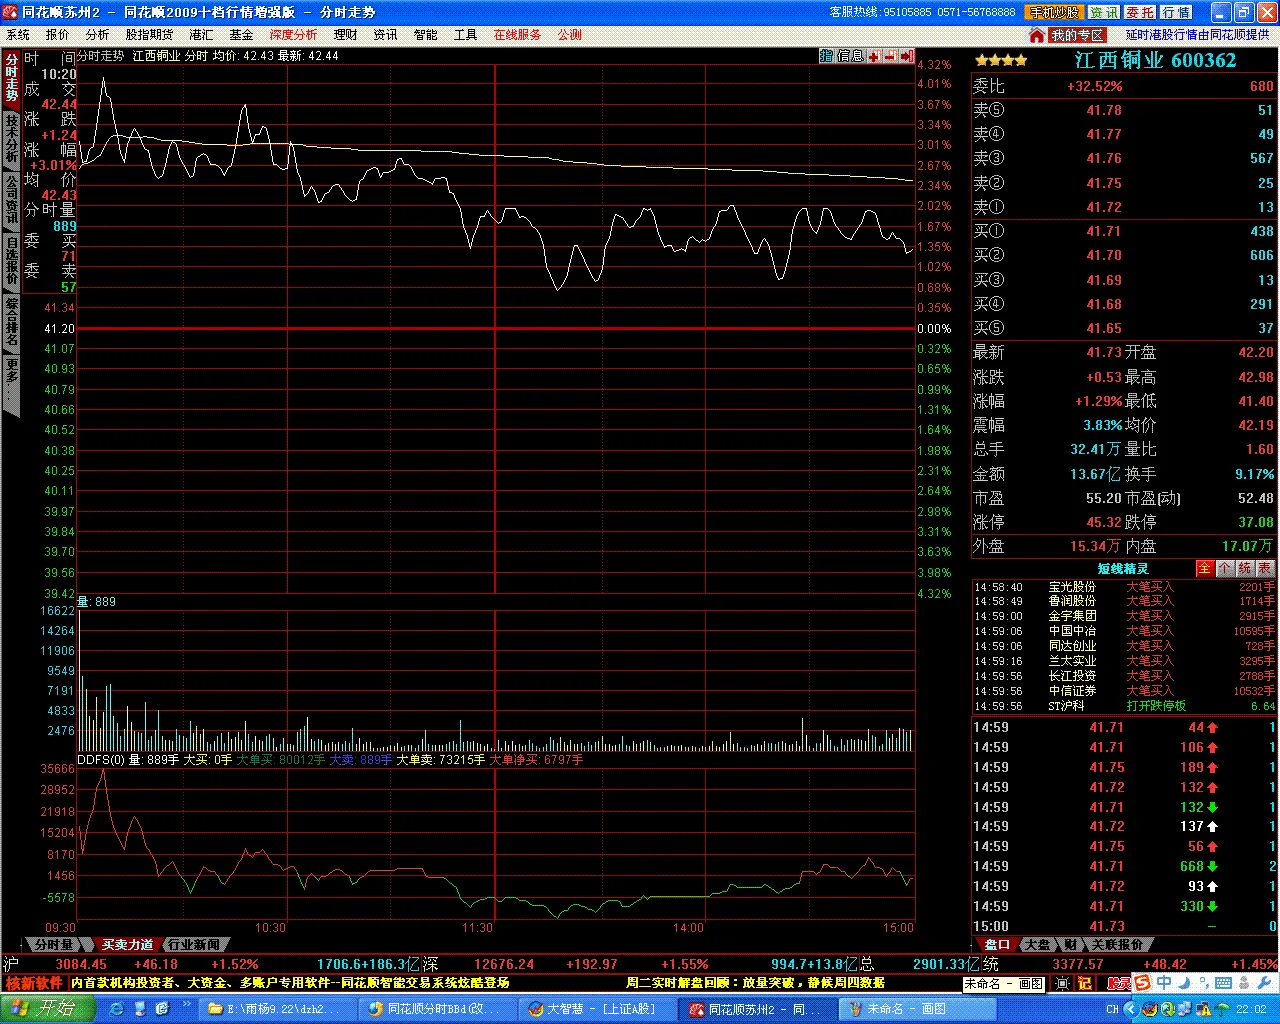Click the Sogou S input method icon
The width and height of the screenshot is (1280, 1024).
[x=1142, y=983]
